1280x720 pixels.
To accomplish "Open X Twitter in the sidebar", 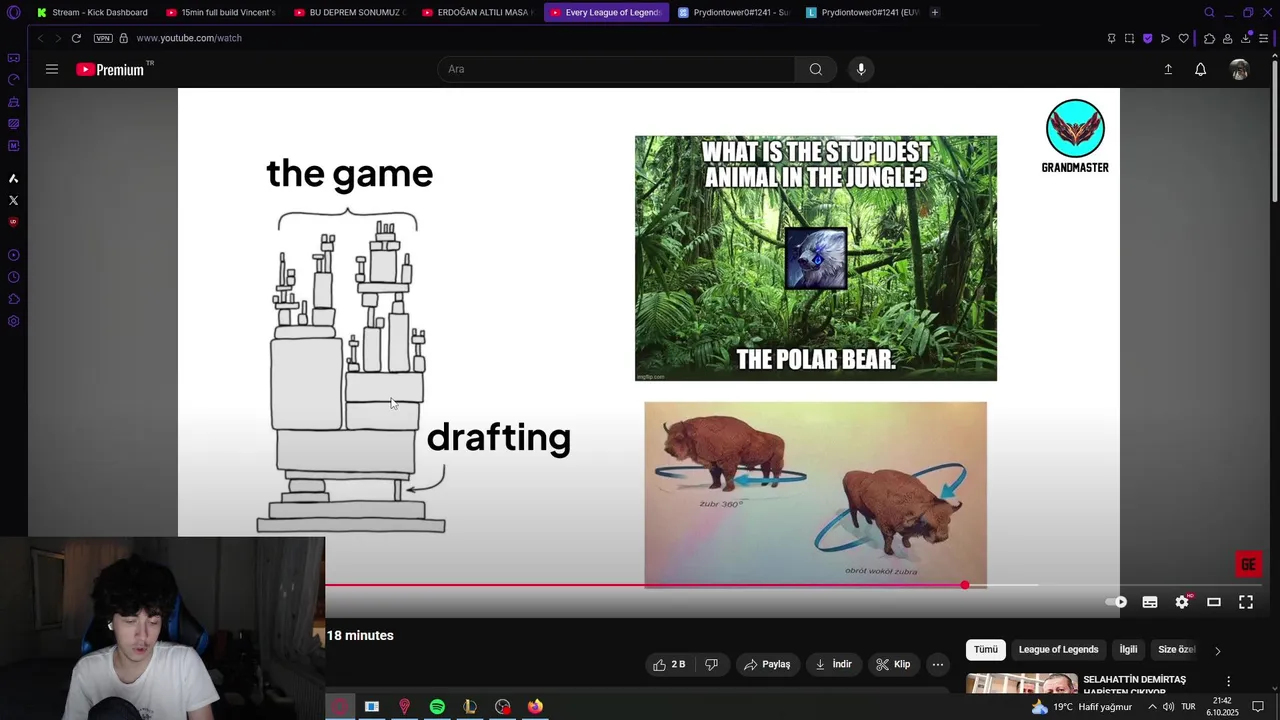I will [13, 200].
